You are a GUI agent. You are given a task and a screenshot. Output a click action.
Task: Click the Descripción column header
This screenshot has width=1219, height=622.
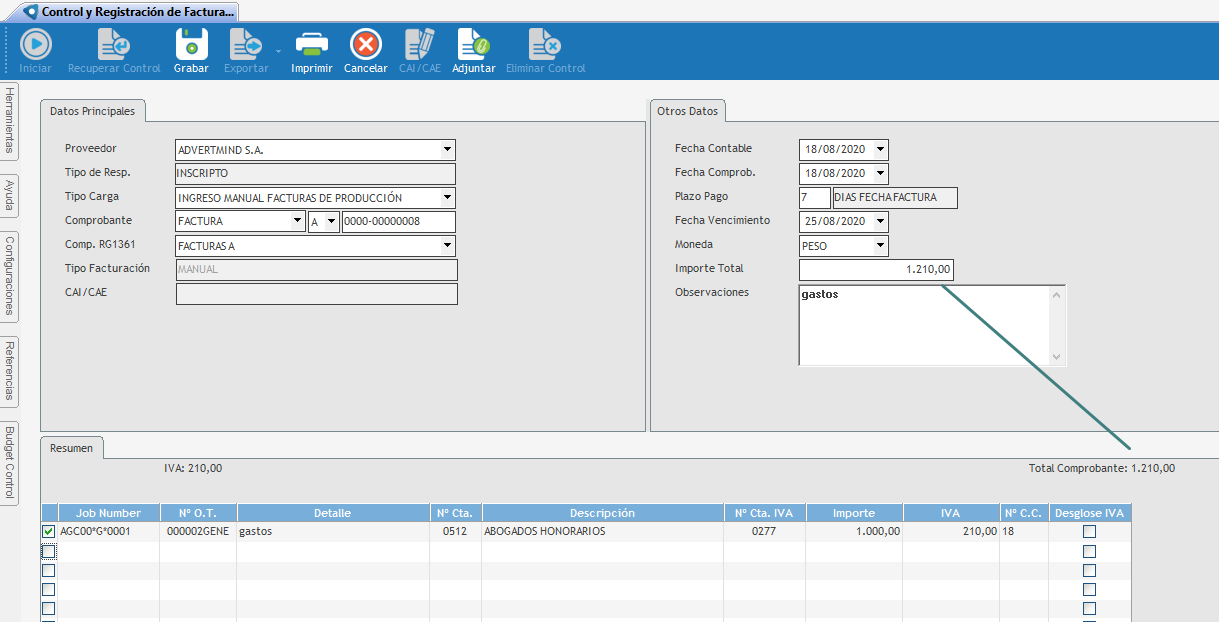[x=602, y=513]
